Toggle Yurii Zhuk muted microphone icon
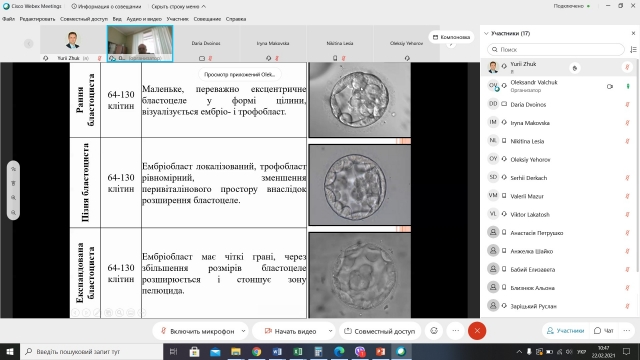 (627, 67)
